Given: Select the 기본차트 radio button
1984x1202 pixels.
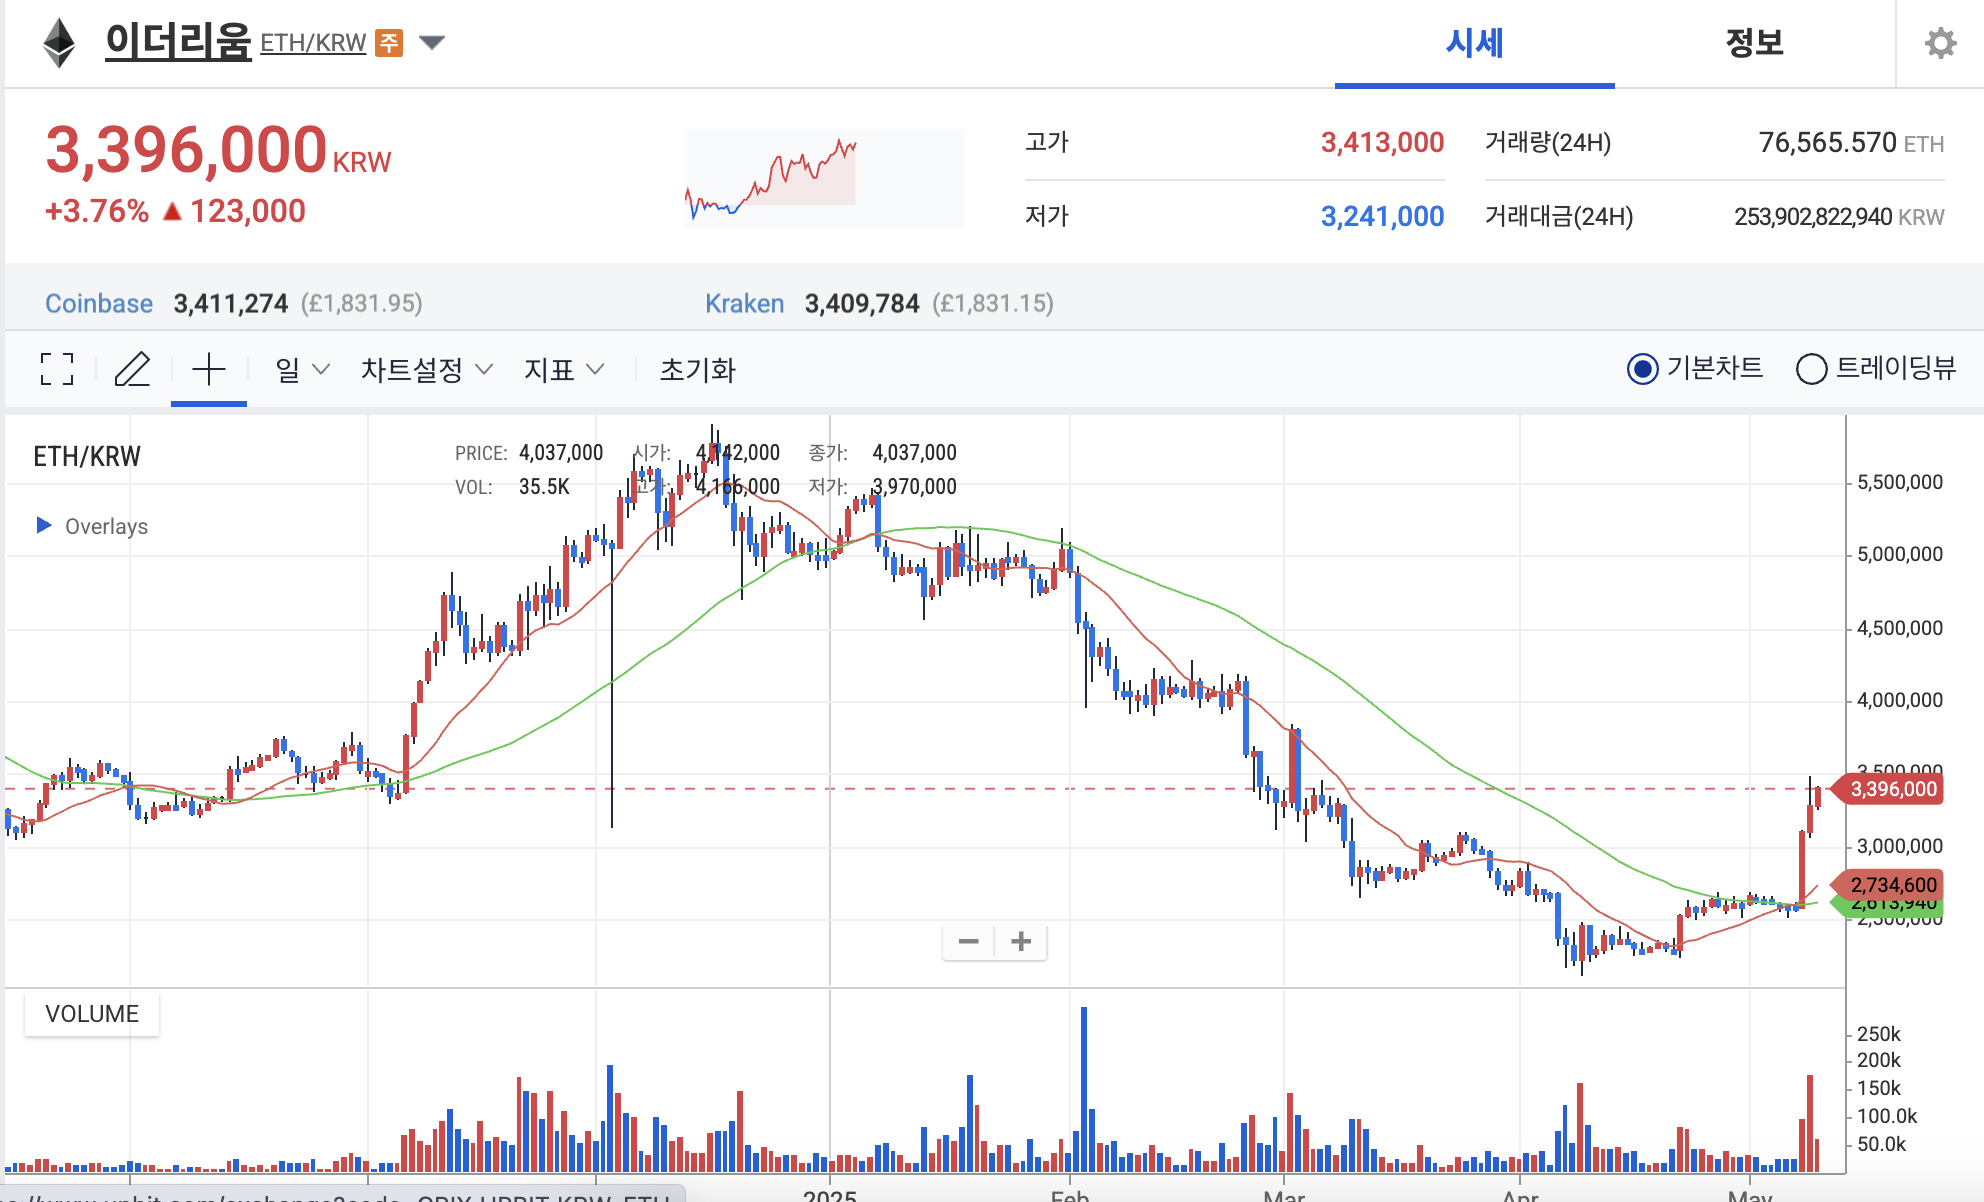Looking at the screenshot, I should (x=1643, y=369).
